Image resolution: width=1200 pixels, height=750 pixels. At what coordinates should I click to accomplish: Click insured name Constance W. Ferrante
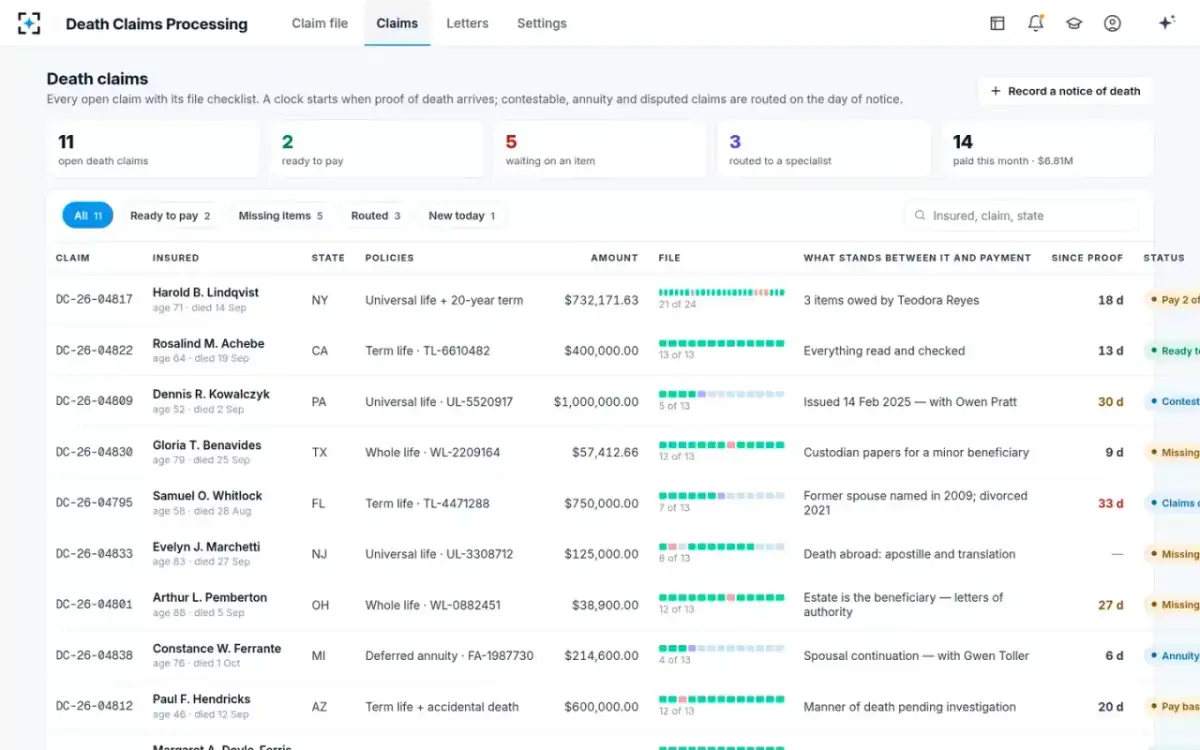click(217, 648)
